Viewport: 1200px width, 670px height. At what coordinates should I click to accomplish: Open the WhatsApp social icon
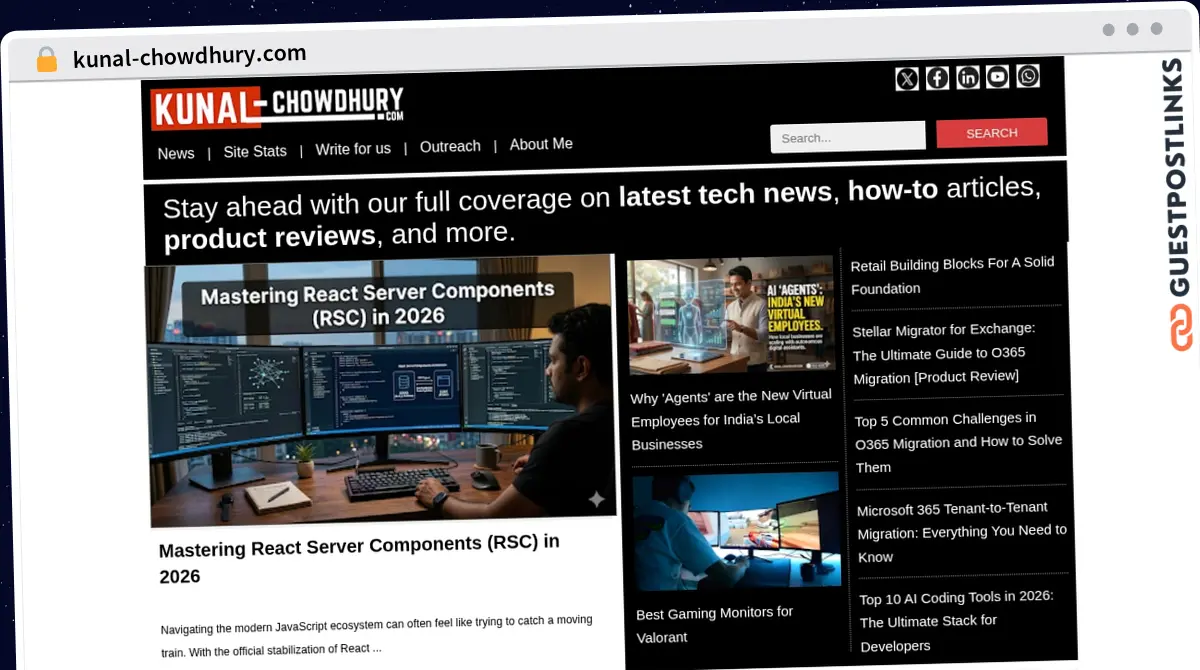1028,75
